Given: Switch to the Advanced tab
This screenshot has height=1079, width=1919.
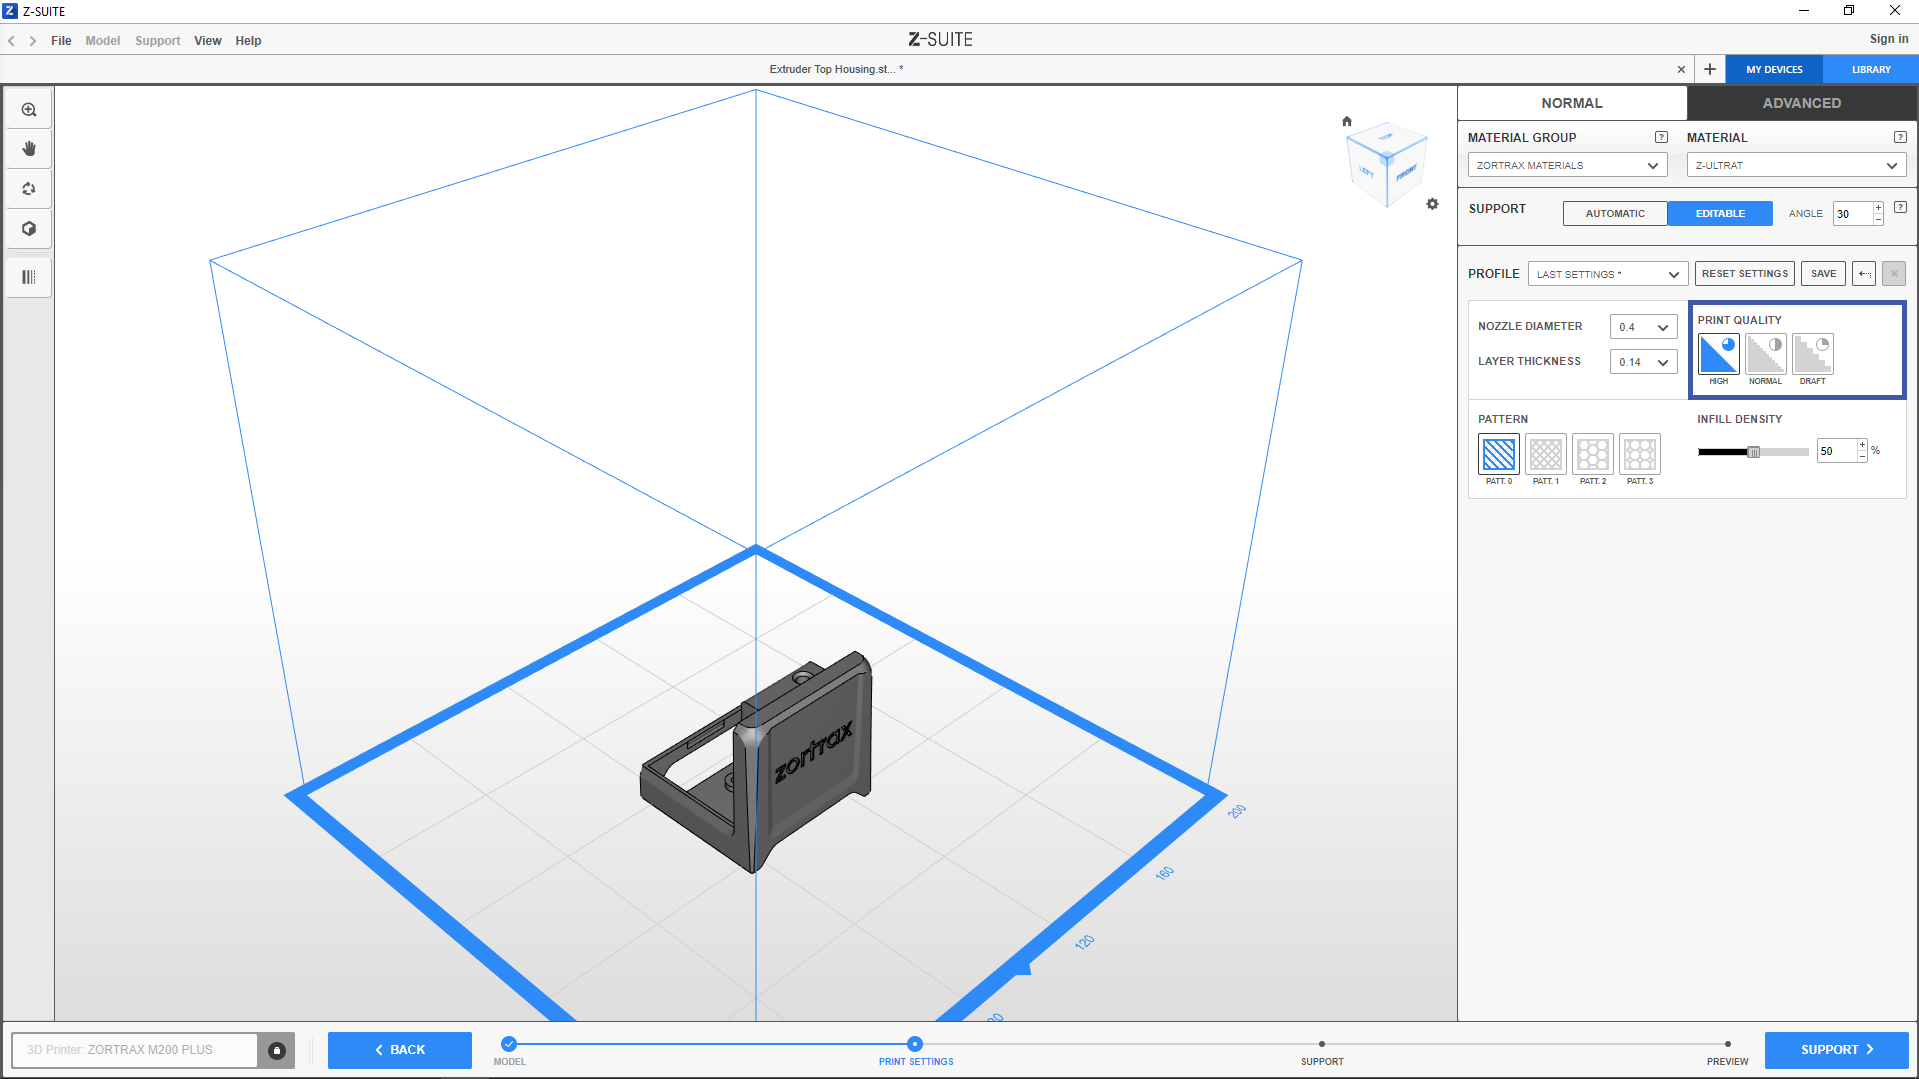Looking at the screenshot, I should point(1801,103).
